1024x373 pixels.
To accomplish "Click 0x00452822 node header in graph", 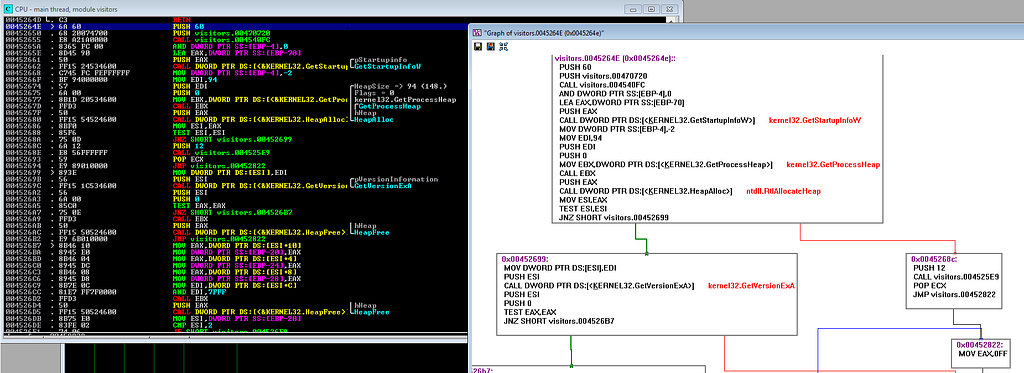I will 980,344.
